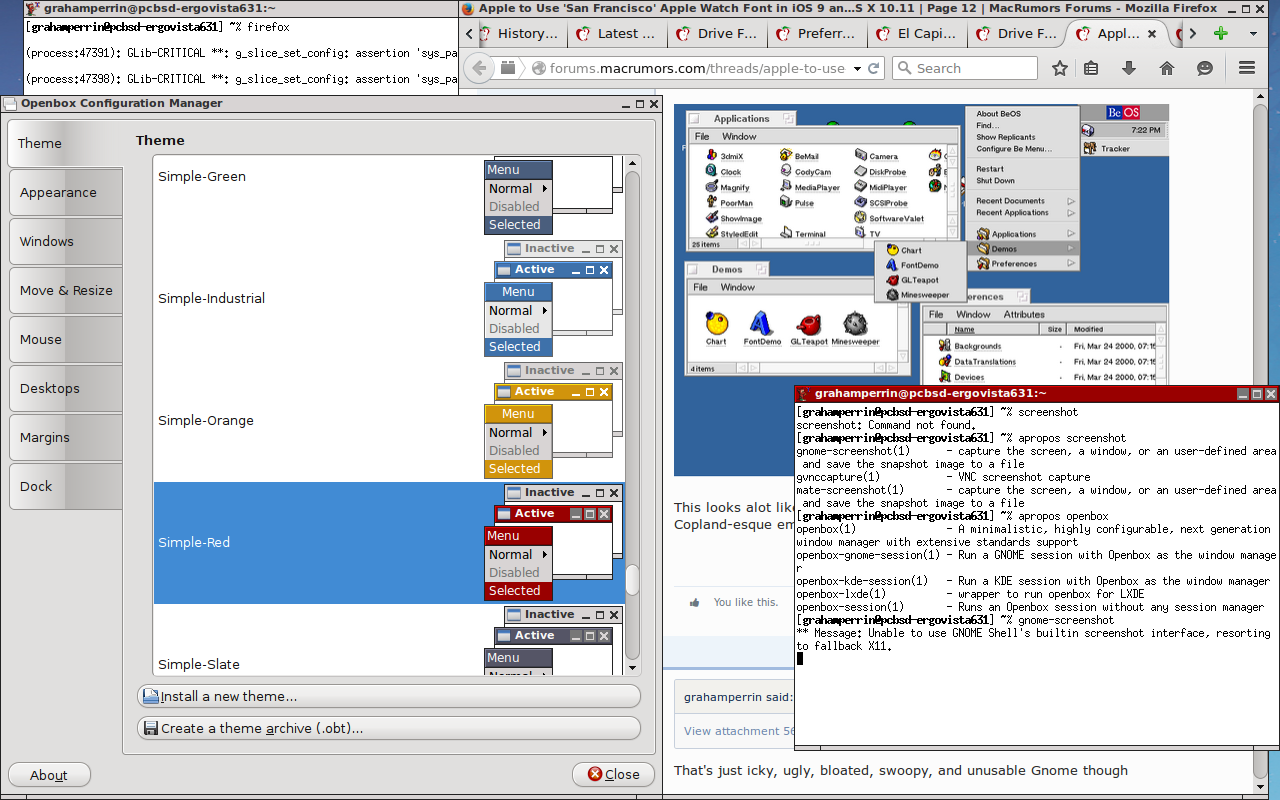The width and height of the screenshot is (1280, 800).
Task: Open the Appearance tab in Openbox config
Action: pos(65,192)
